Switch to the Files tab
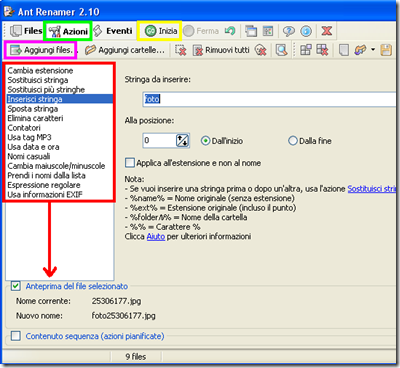Screen dimensions: 400x368 point(26,31)
